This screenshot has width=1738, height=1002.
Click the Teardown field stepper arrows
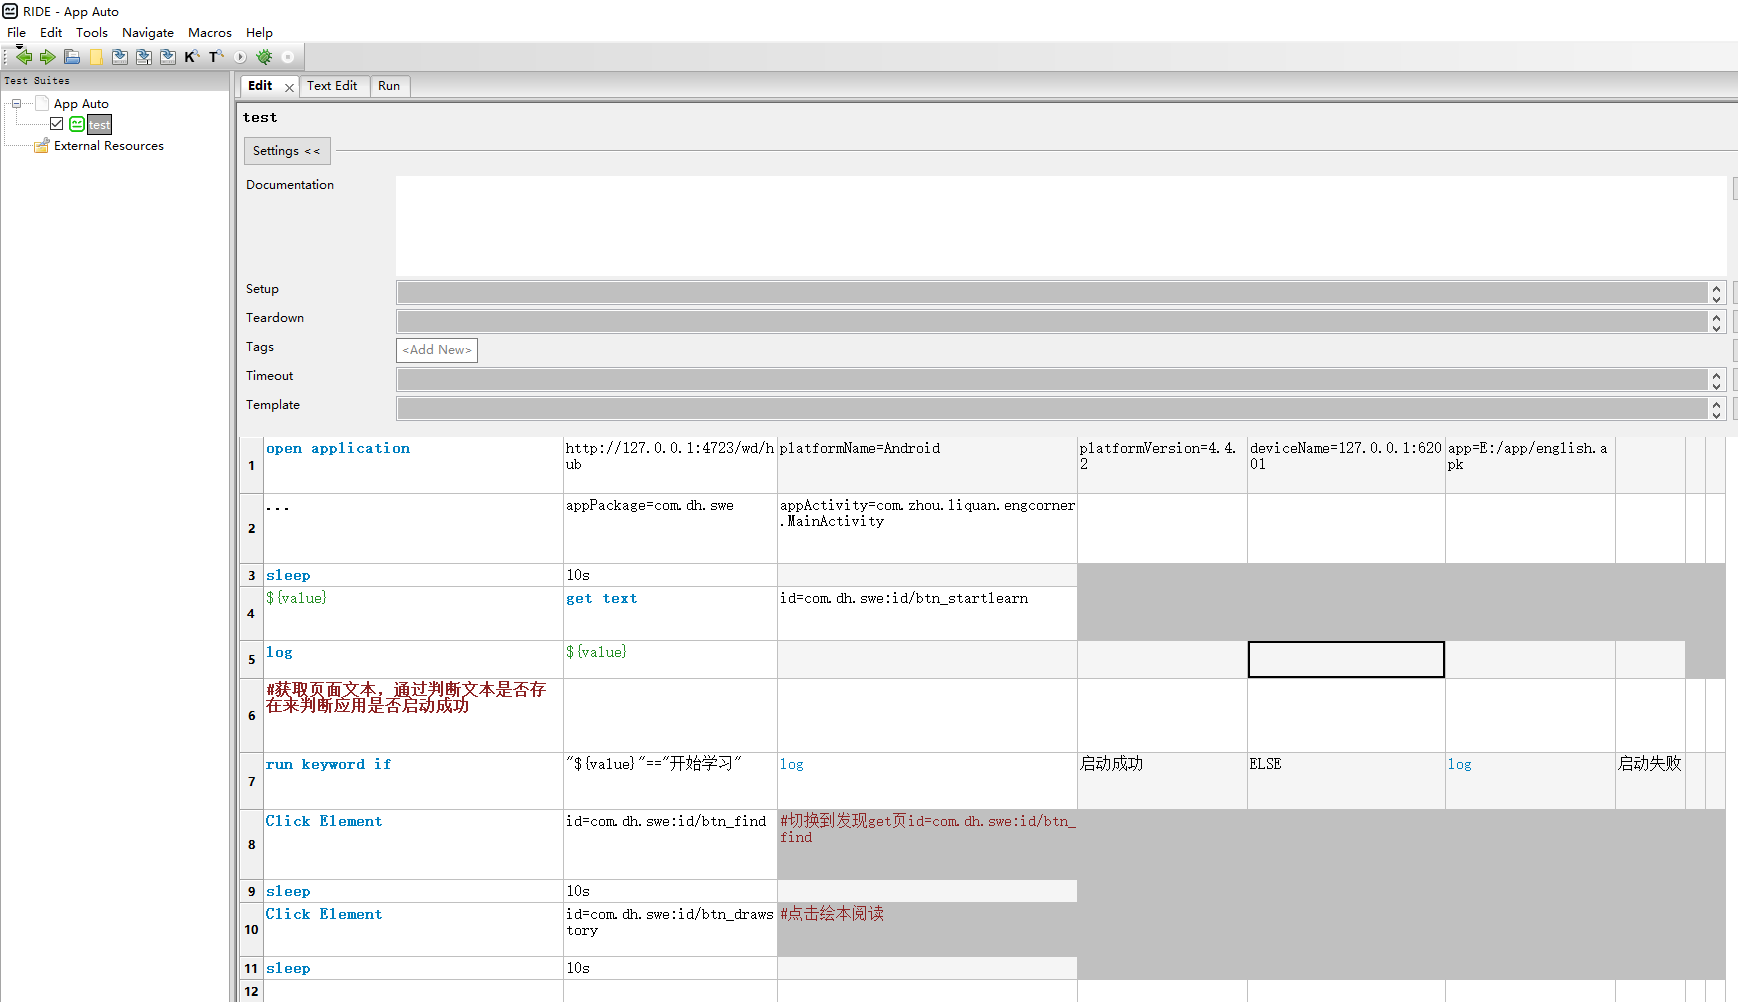(x=1717, y=322)
